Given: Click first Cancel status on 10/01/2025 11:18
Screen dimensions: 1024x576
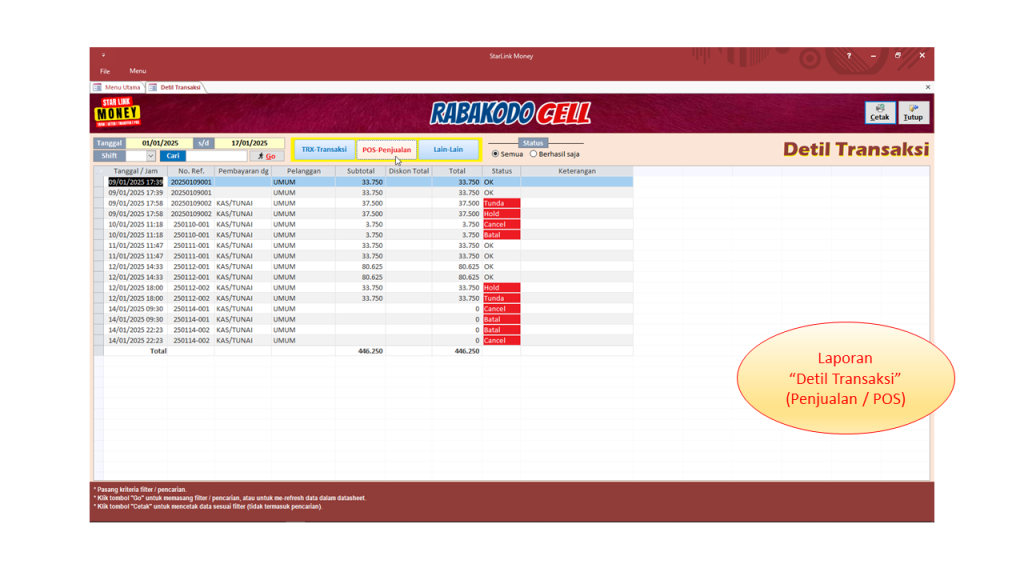Looking at the screenshot, I should [x=502, y=224].
